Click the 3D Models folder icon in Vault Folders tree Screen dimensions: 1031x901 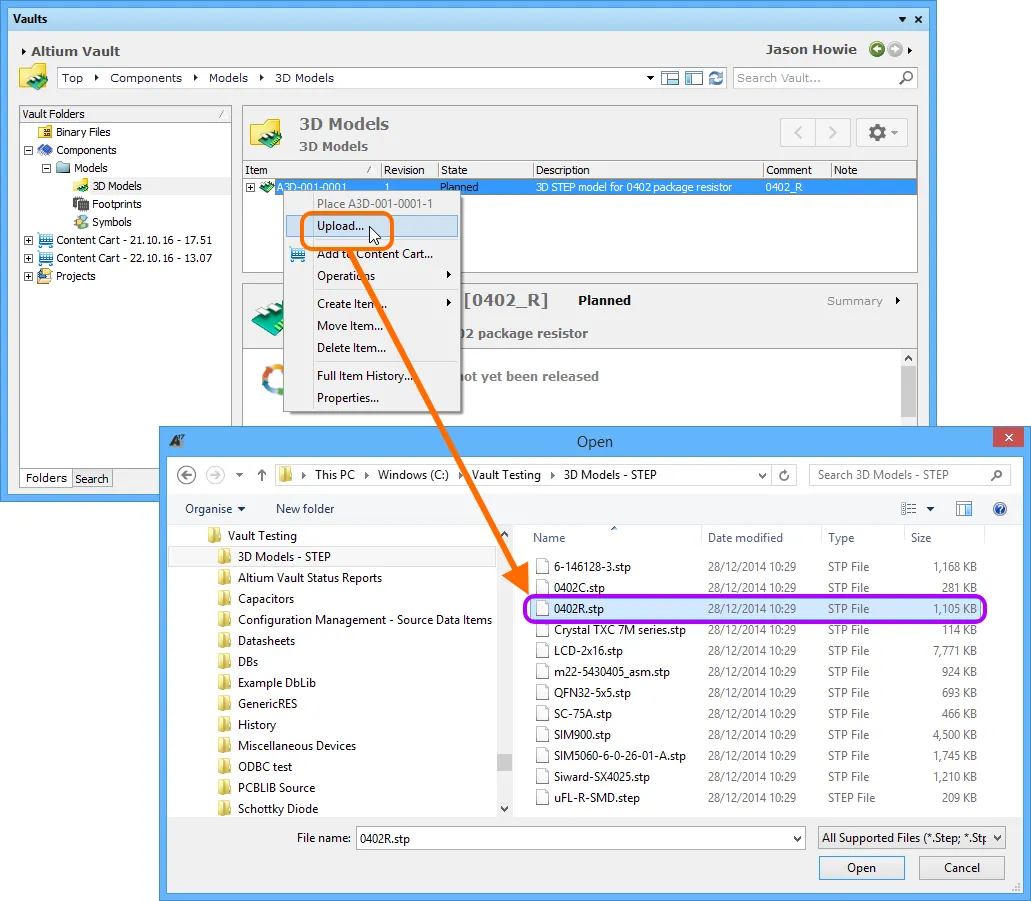(x=82, y=186)
